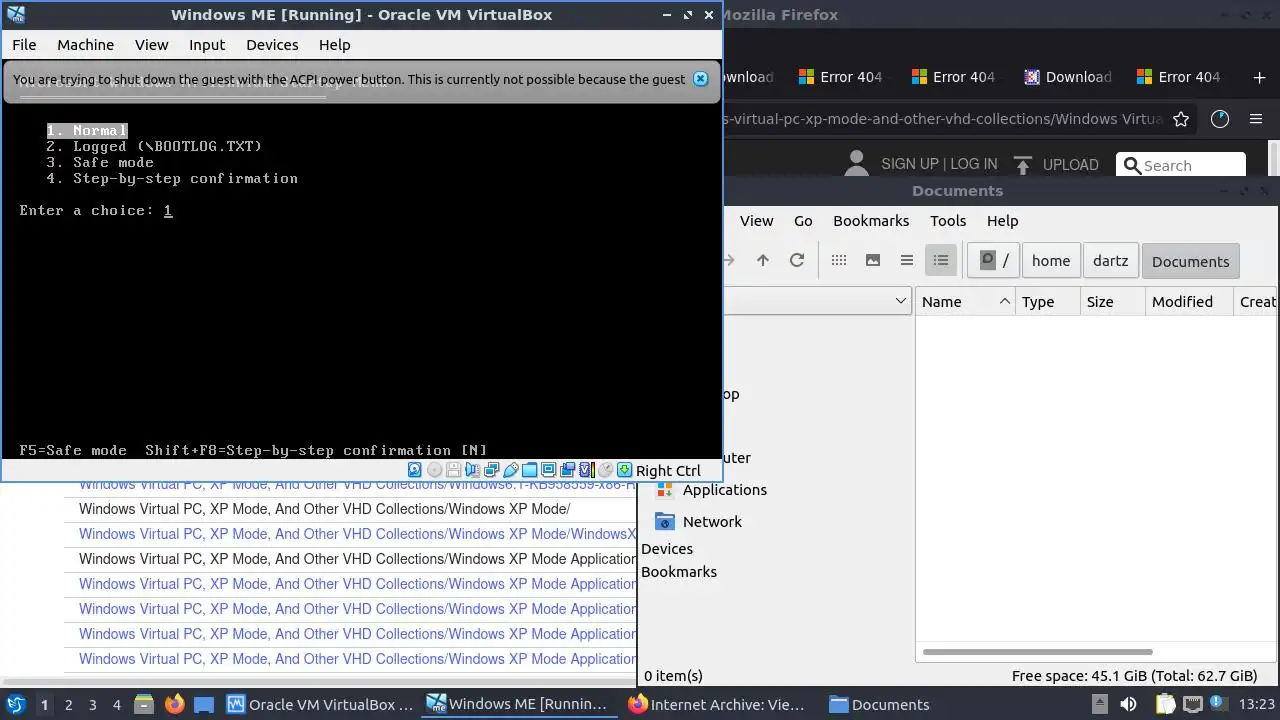Click the horizontal scrollbar in file list
This screenshot has width=1280, height=720.
coord(1037,652)
